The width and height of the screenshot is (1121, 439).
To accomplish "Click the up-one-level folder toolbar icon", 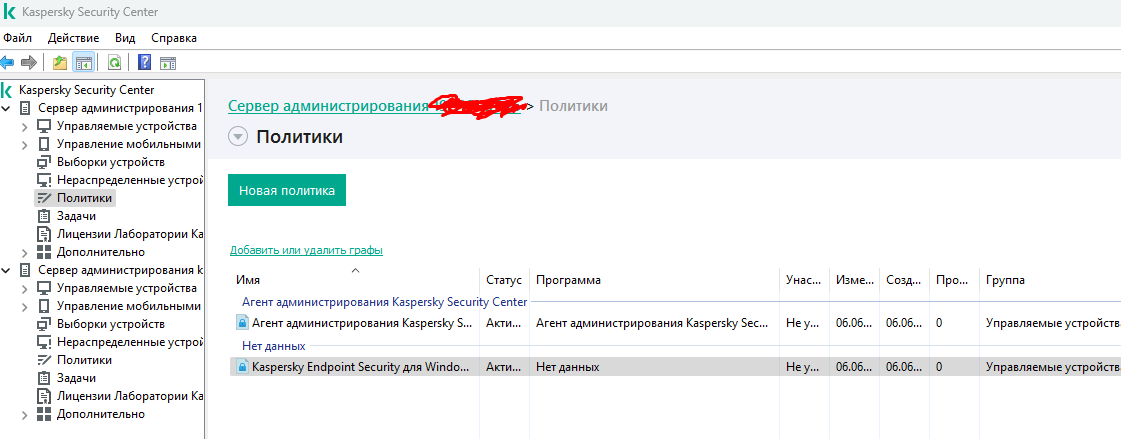I will [60, 63].
